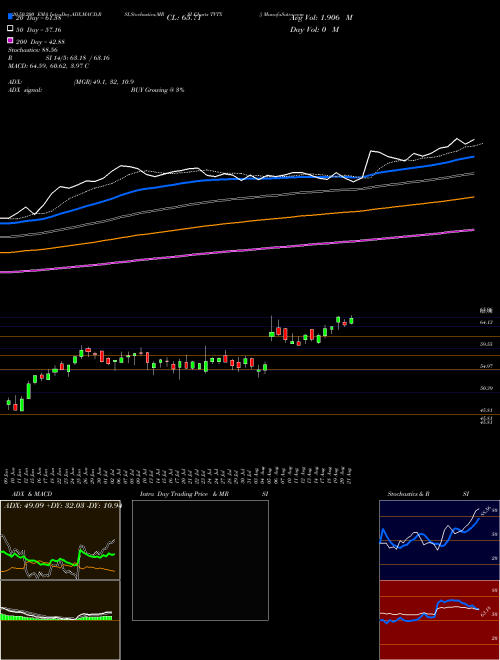Open the Stochastics & RSI panel title
Screen dimensions: 500x660
pyautogui.click(x=409, y=494)
